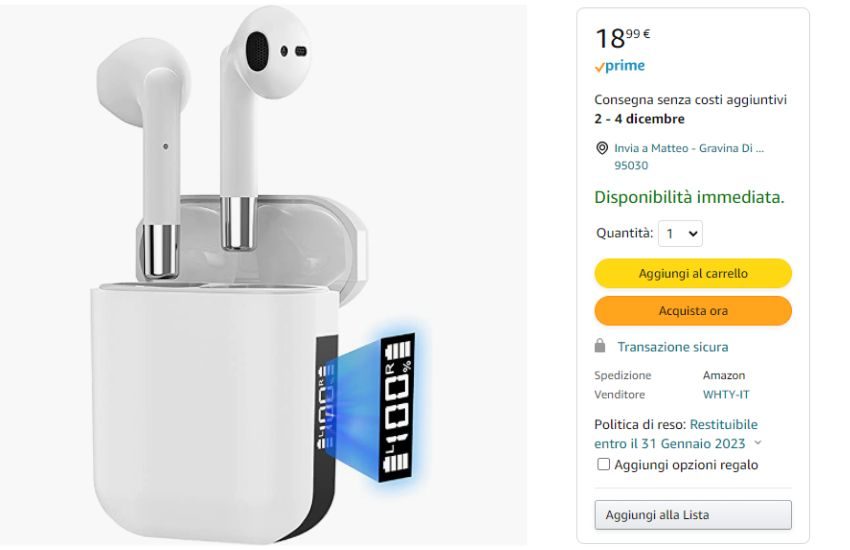Click the blue battery display callout

click(x=398, y=407)
